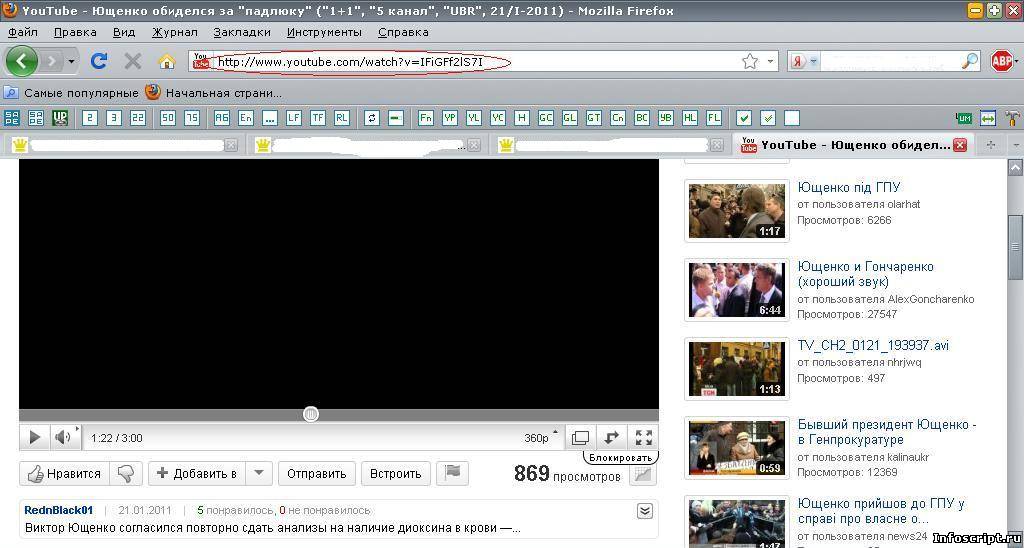The image size is (1026, 548).
Task: Click the video statistics chart icon
Action: pos(643,474)
